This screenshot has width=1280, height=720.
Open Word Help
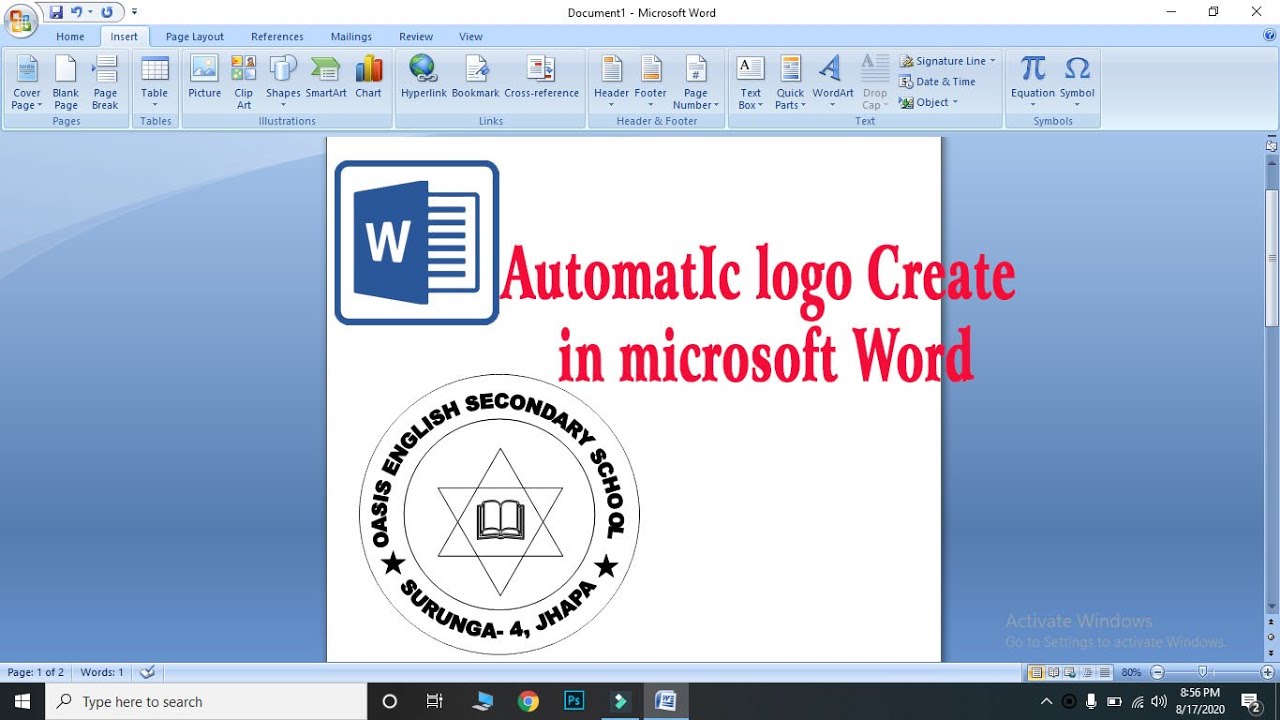click(1269, 35)
